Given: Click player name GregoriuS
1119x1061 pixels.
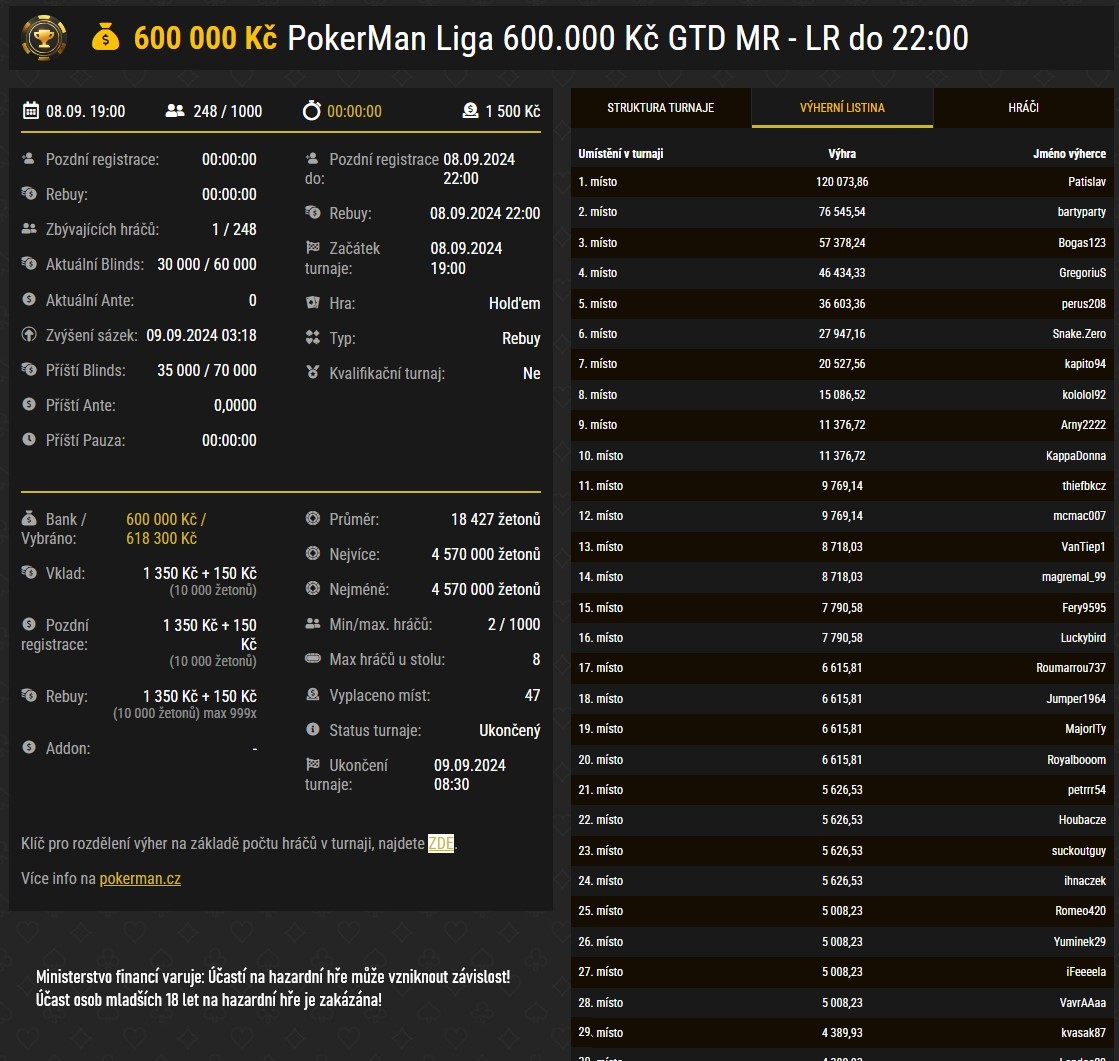Looking at the screenshot, I should coord(1083,273).
